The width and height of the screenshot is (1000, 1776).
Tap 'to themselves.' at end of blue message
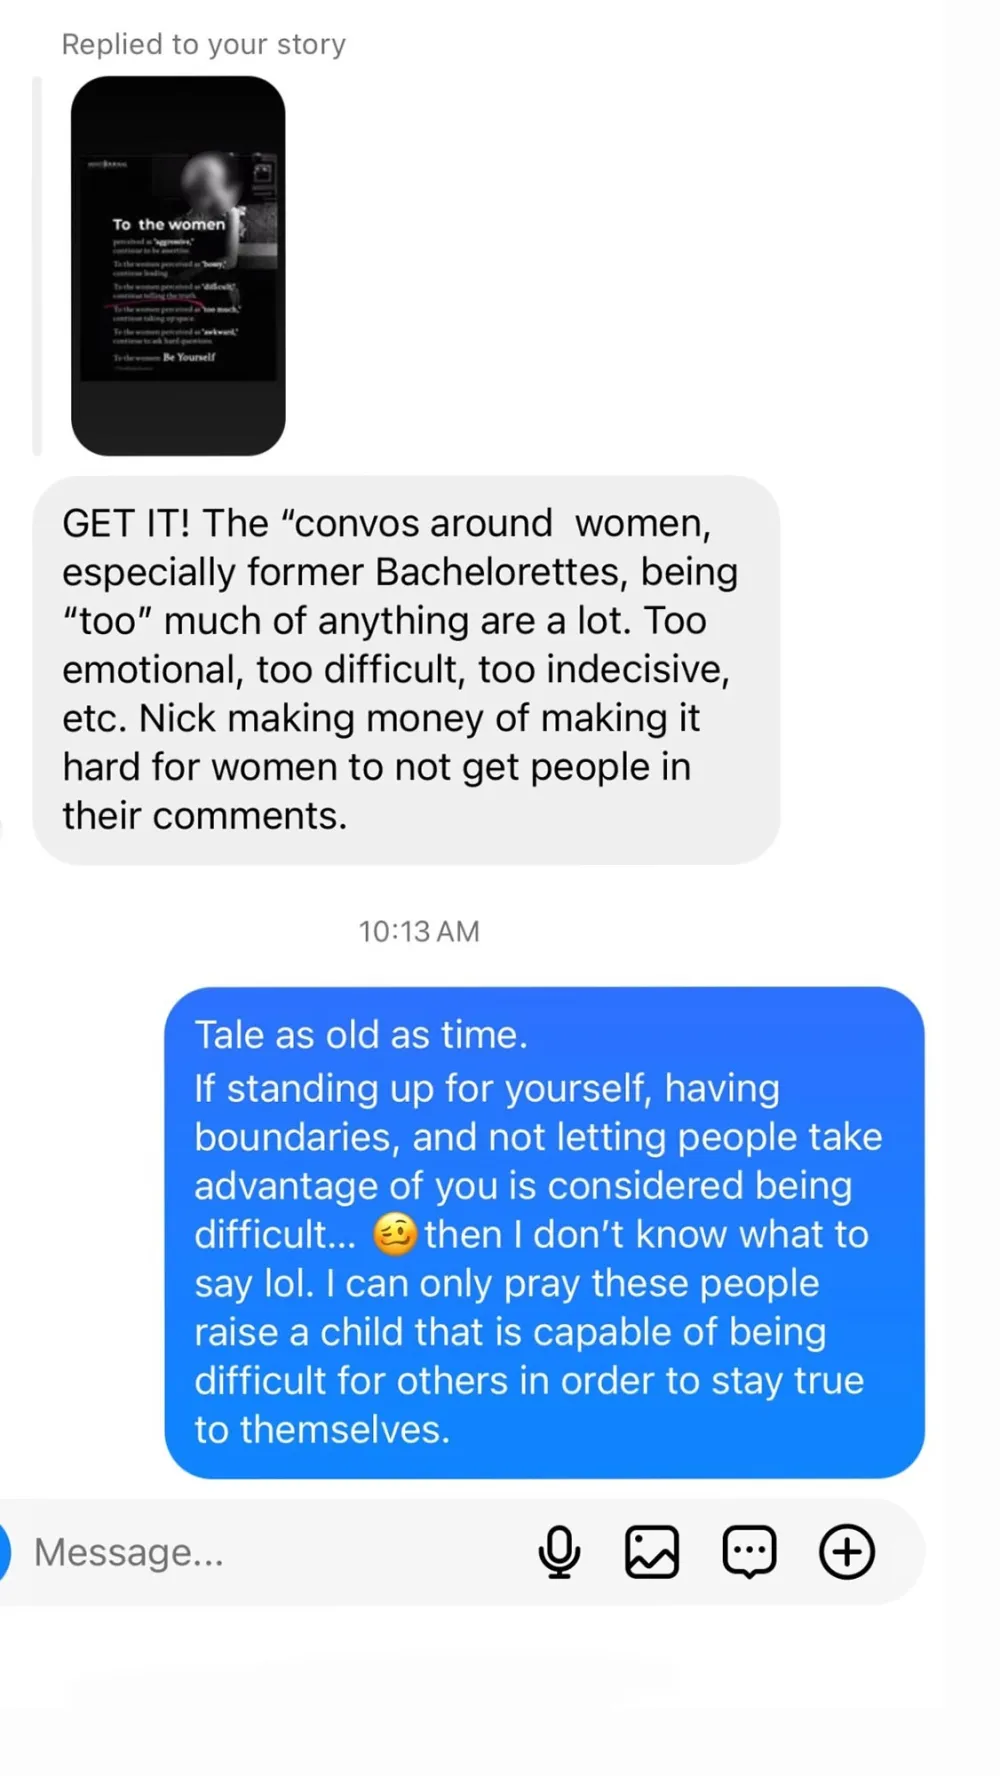(x=322, y=1429)
